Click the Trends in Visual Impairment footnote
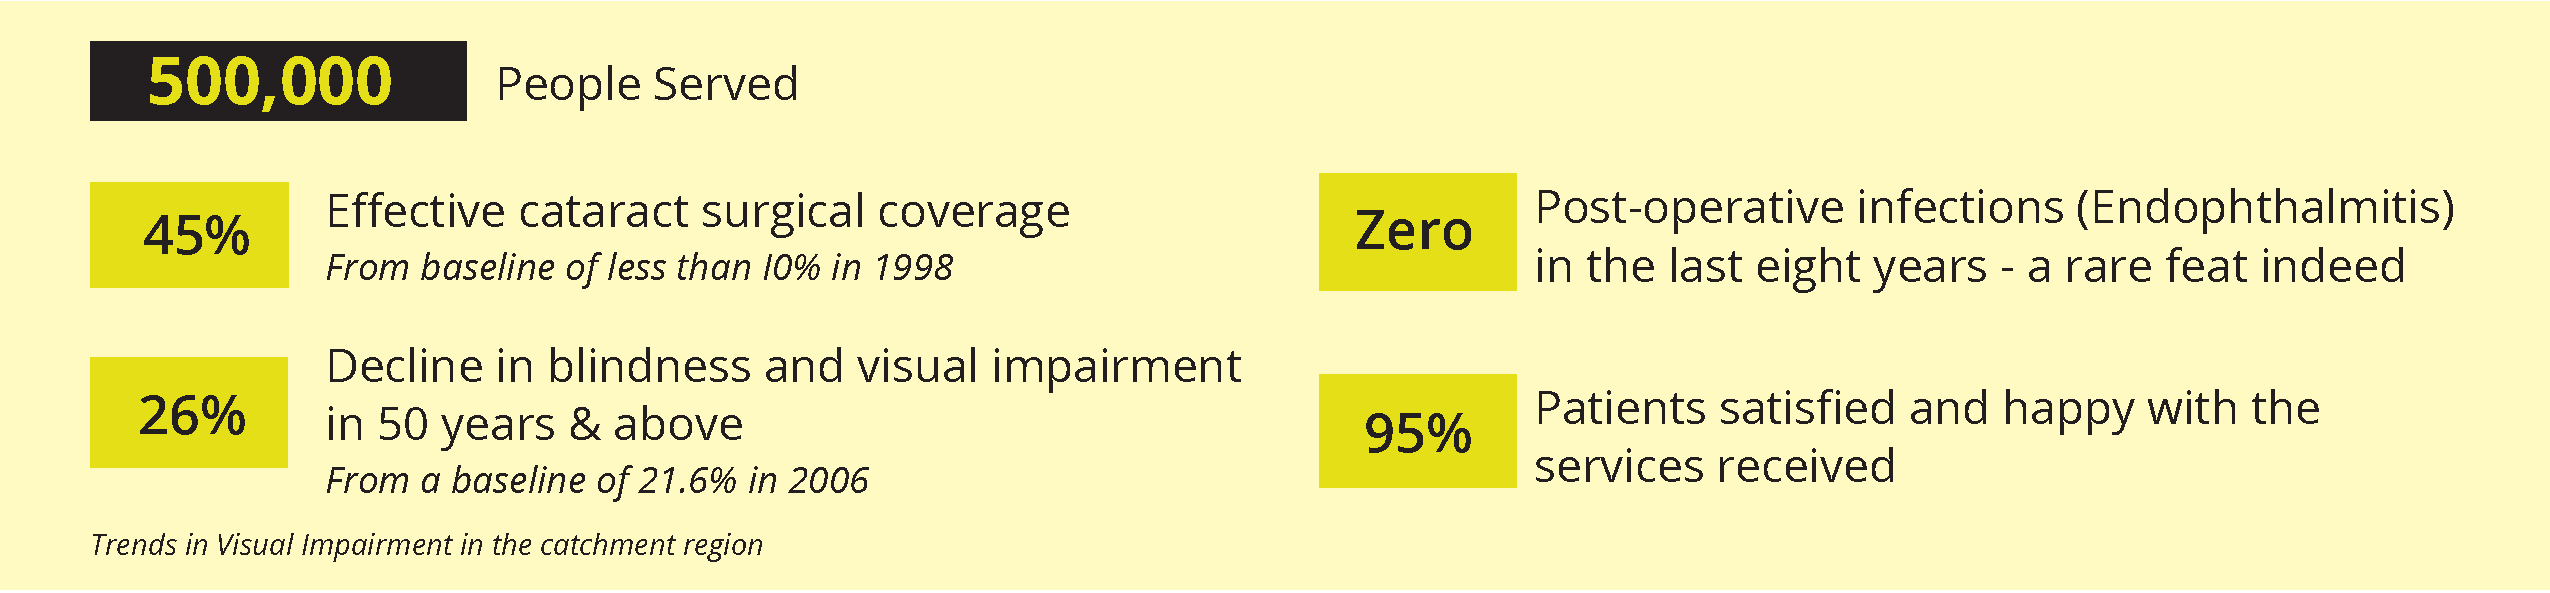Screen dimensions: 2550x593 point(427,545)
